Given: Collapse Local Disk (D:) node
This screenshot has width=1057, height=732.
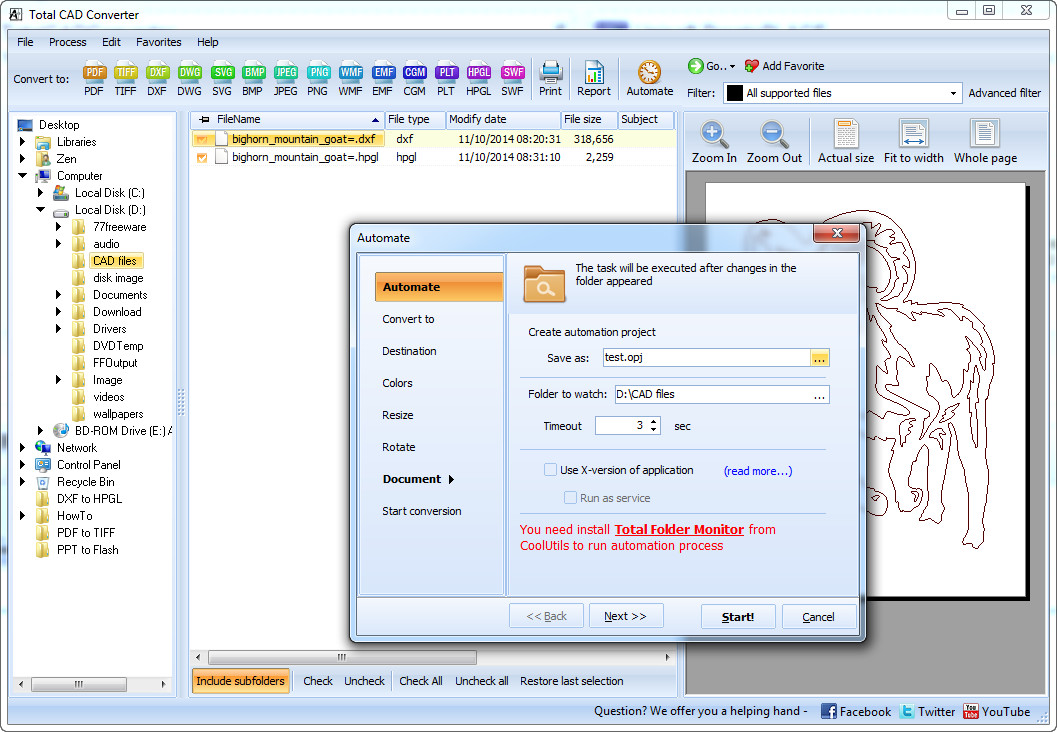Looking at the screenshot, I should coord(40,210).
